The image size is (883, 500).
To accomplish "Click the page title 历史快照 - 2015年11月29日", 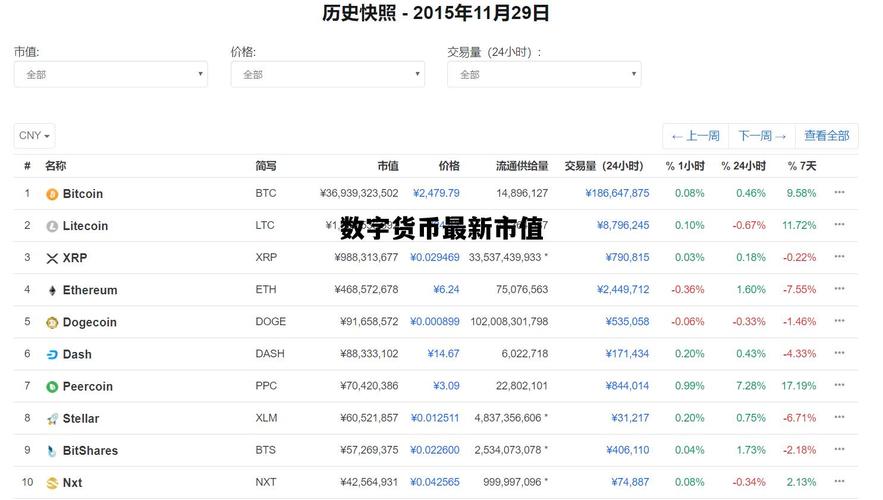I will click(x=436, y=12).
